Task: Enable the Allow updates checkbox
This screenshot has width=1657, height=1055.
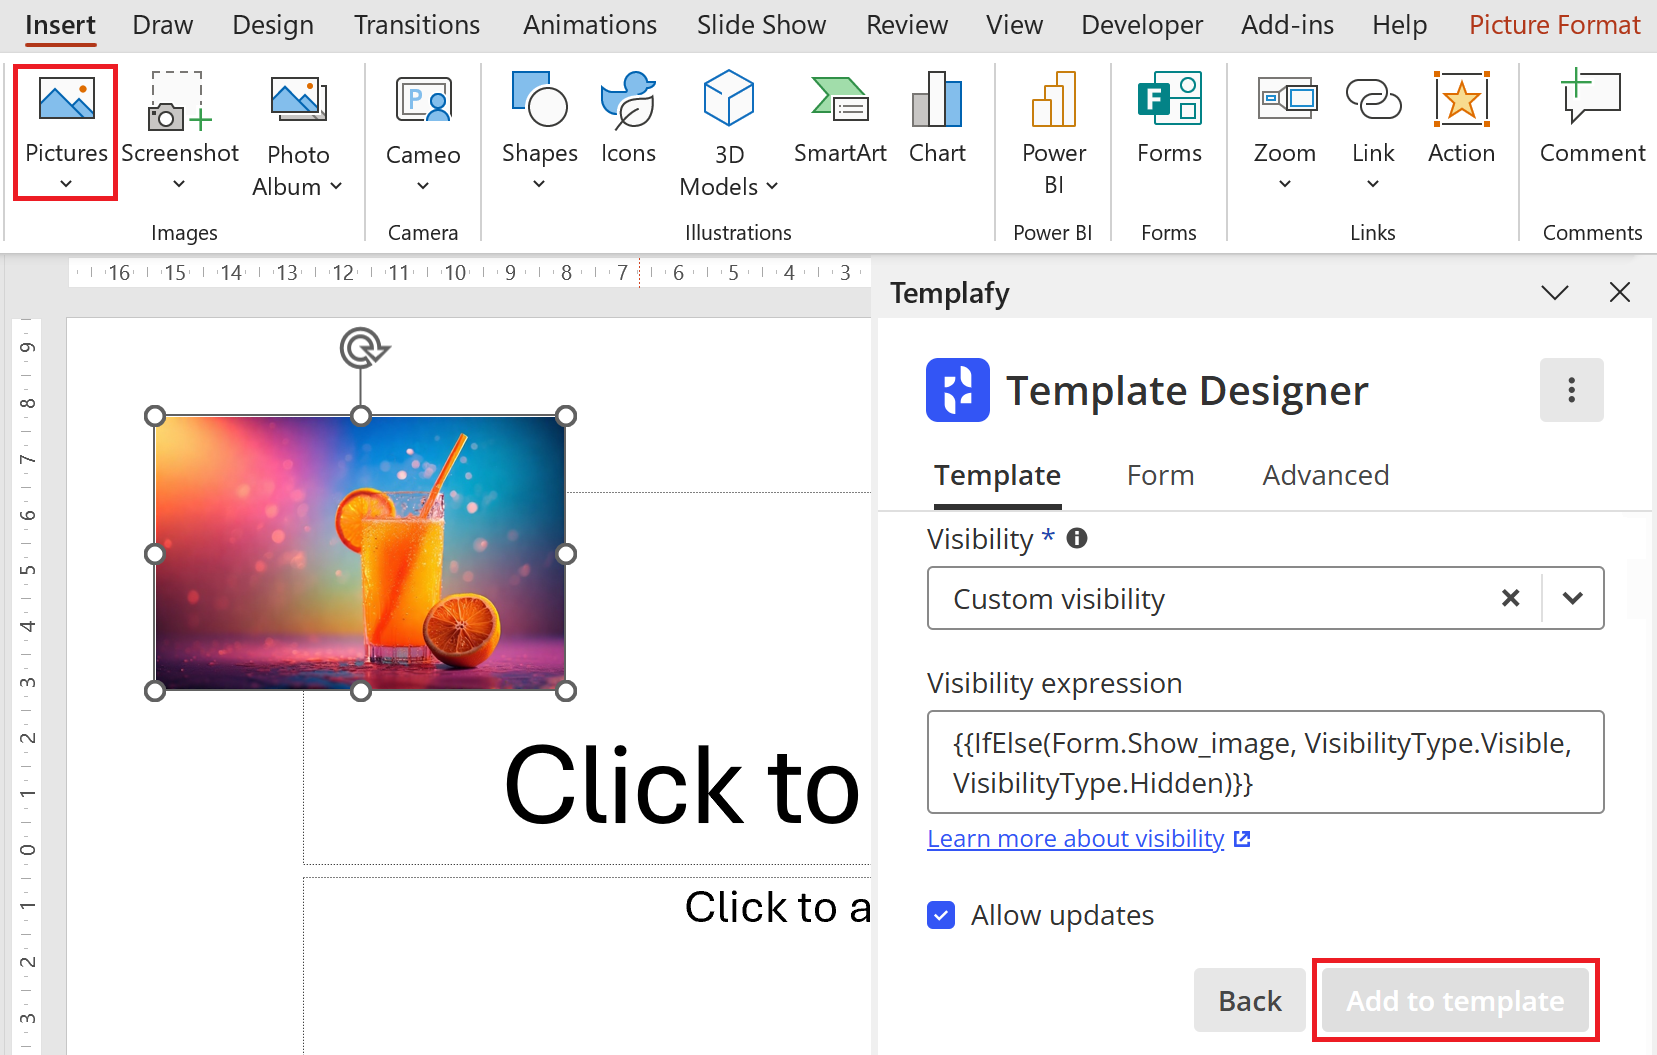Action: 941,915
